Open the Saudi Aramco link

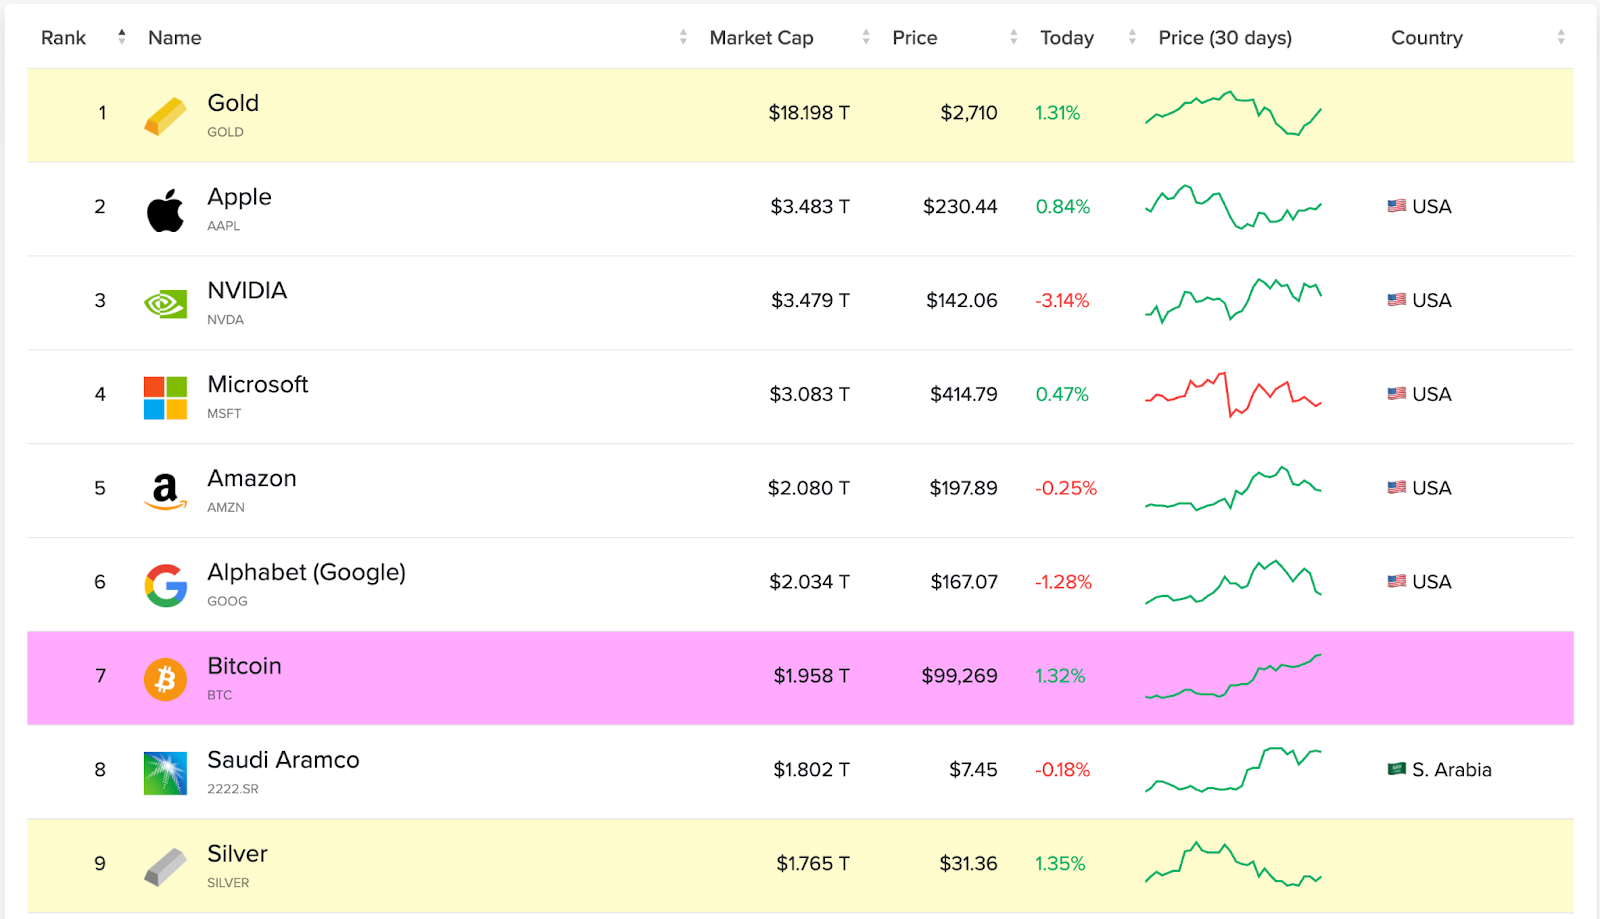coord(283,760)
